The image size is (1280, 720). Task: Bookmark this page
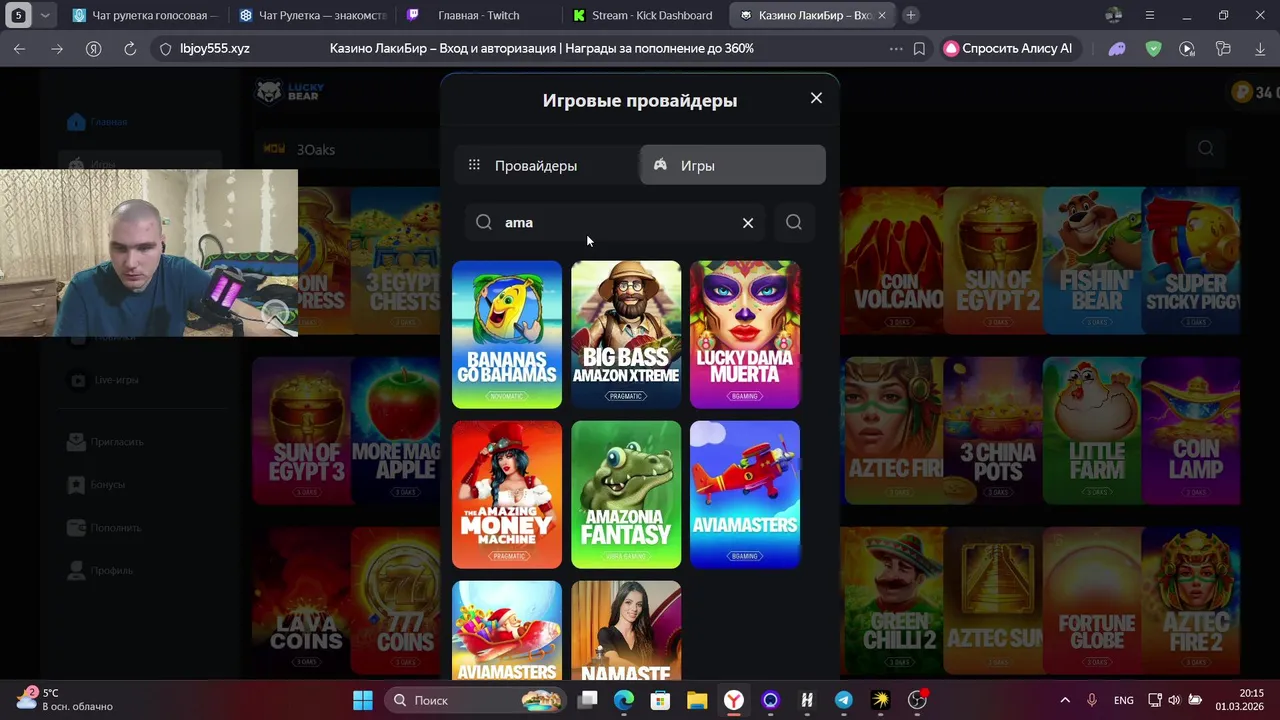919,48
